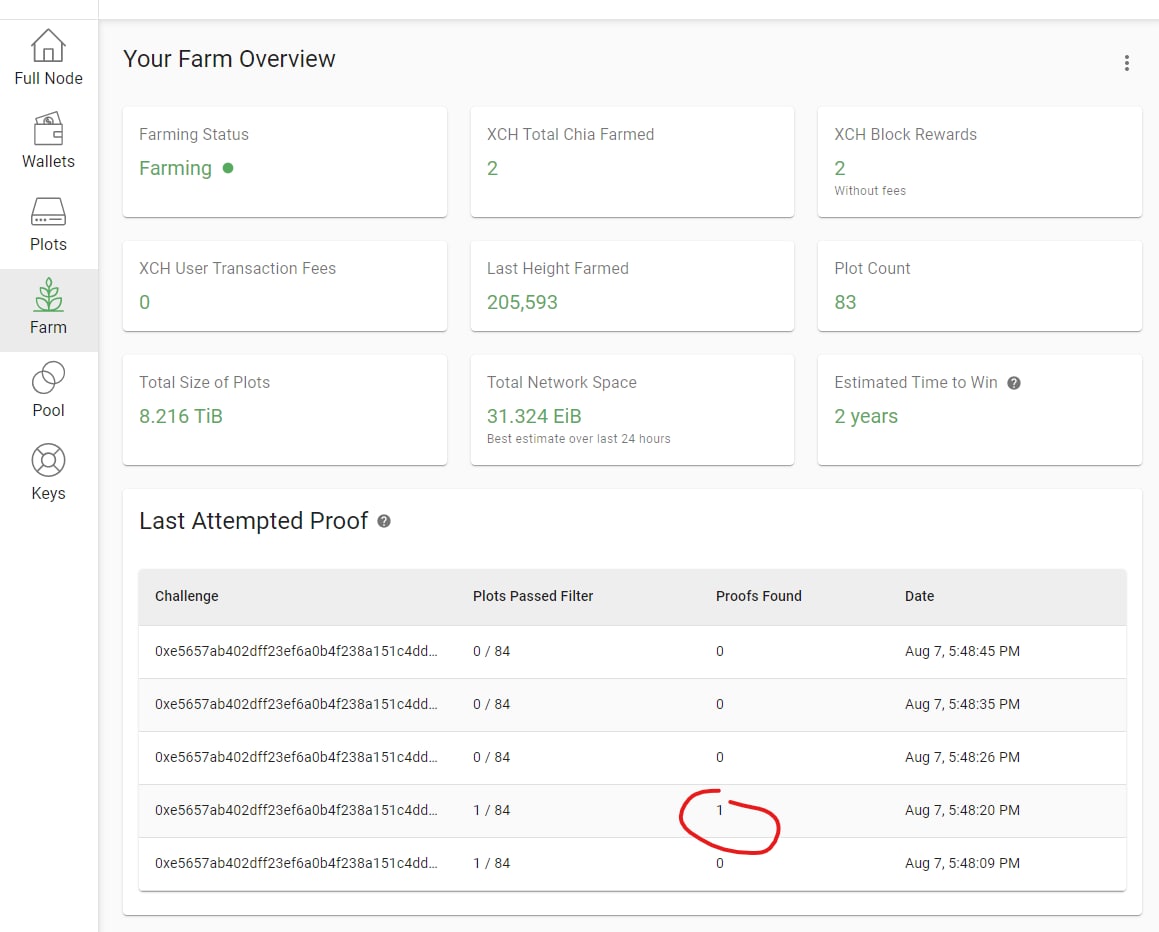Click the Last Attempted Proof help icon
This screenshot has height=932, width=1159.
click(384, 521)
